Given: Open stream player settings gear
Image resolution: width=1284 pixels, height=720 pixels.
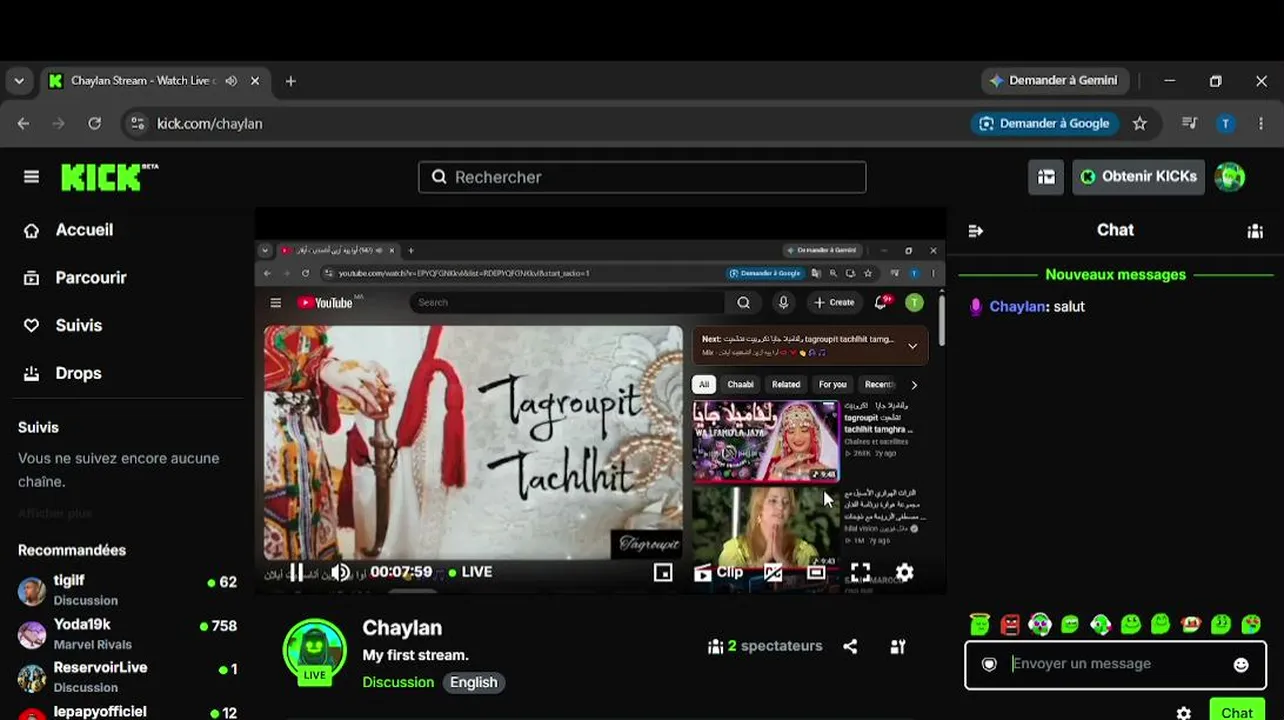Looking at the screenshot, I should pos(905,572).
